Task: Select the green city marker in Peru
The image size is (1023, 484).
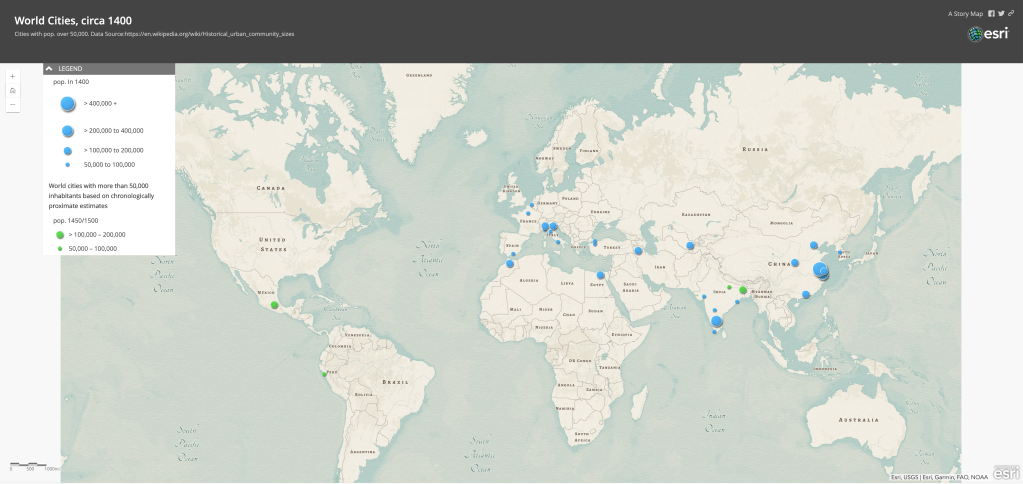Action: tap(321, 374)
